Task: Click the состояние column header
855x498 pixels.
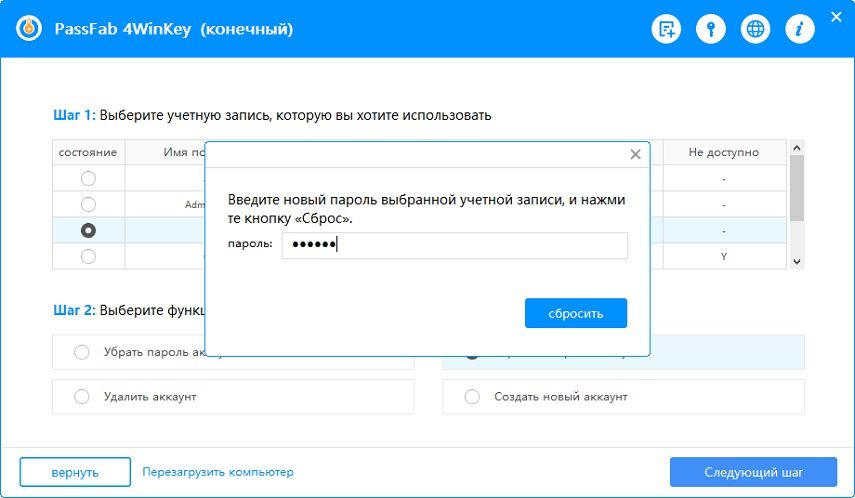Action: [88, 152]
